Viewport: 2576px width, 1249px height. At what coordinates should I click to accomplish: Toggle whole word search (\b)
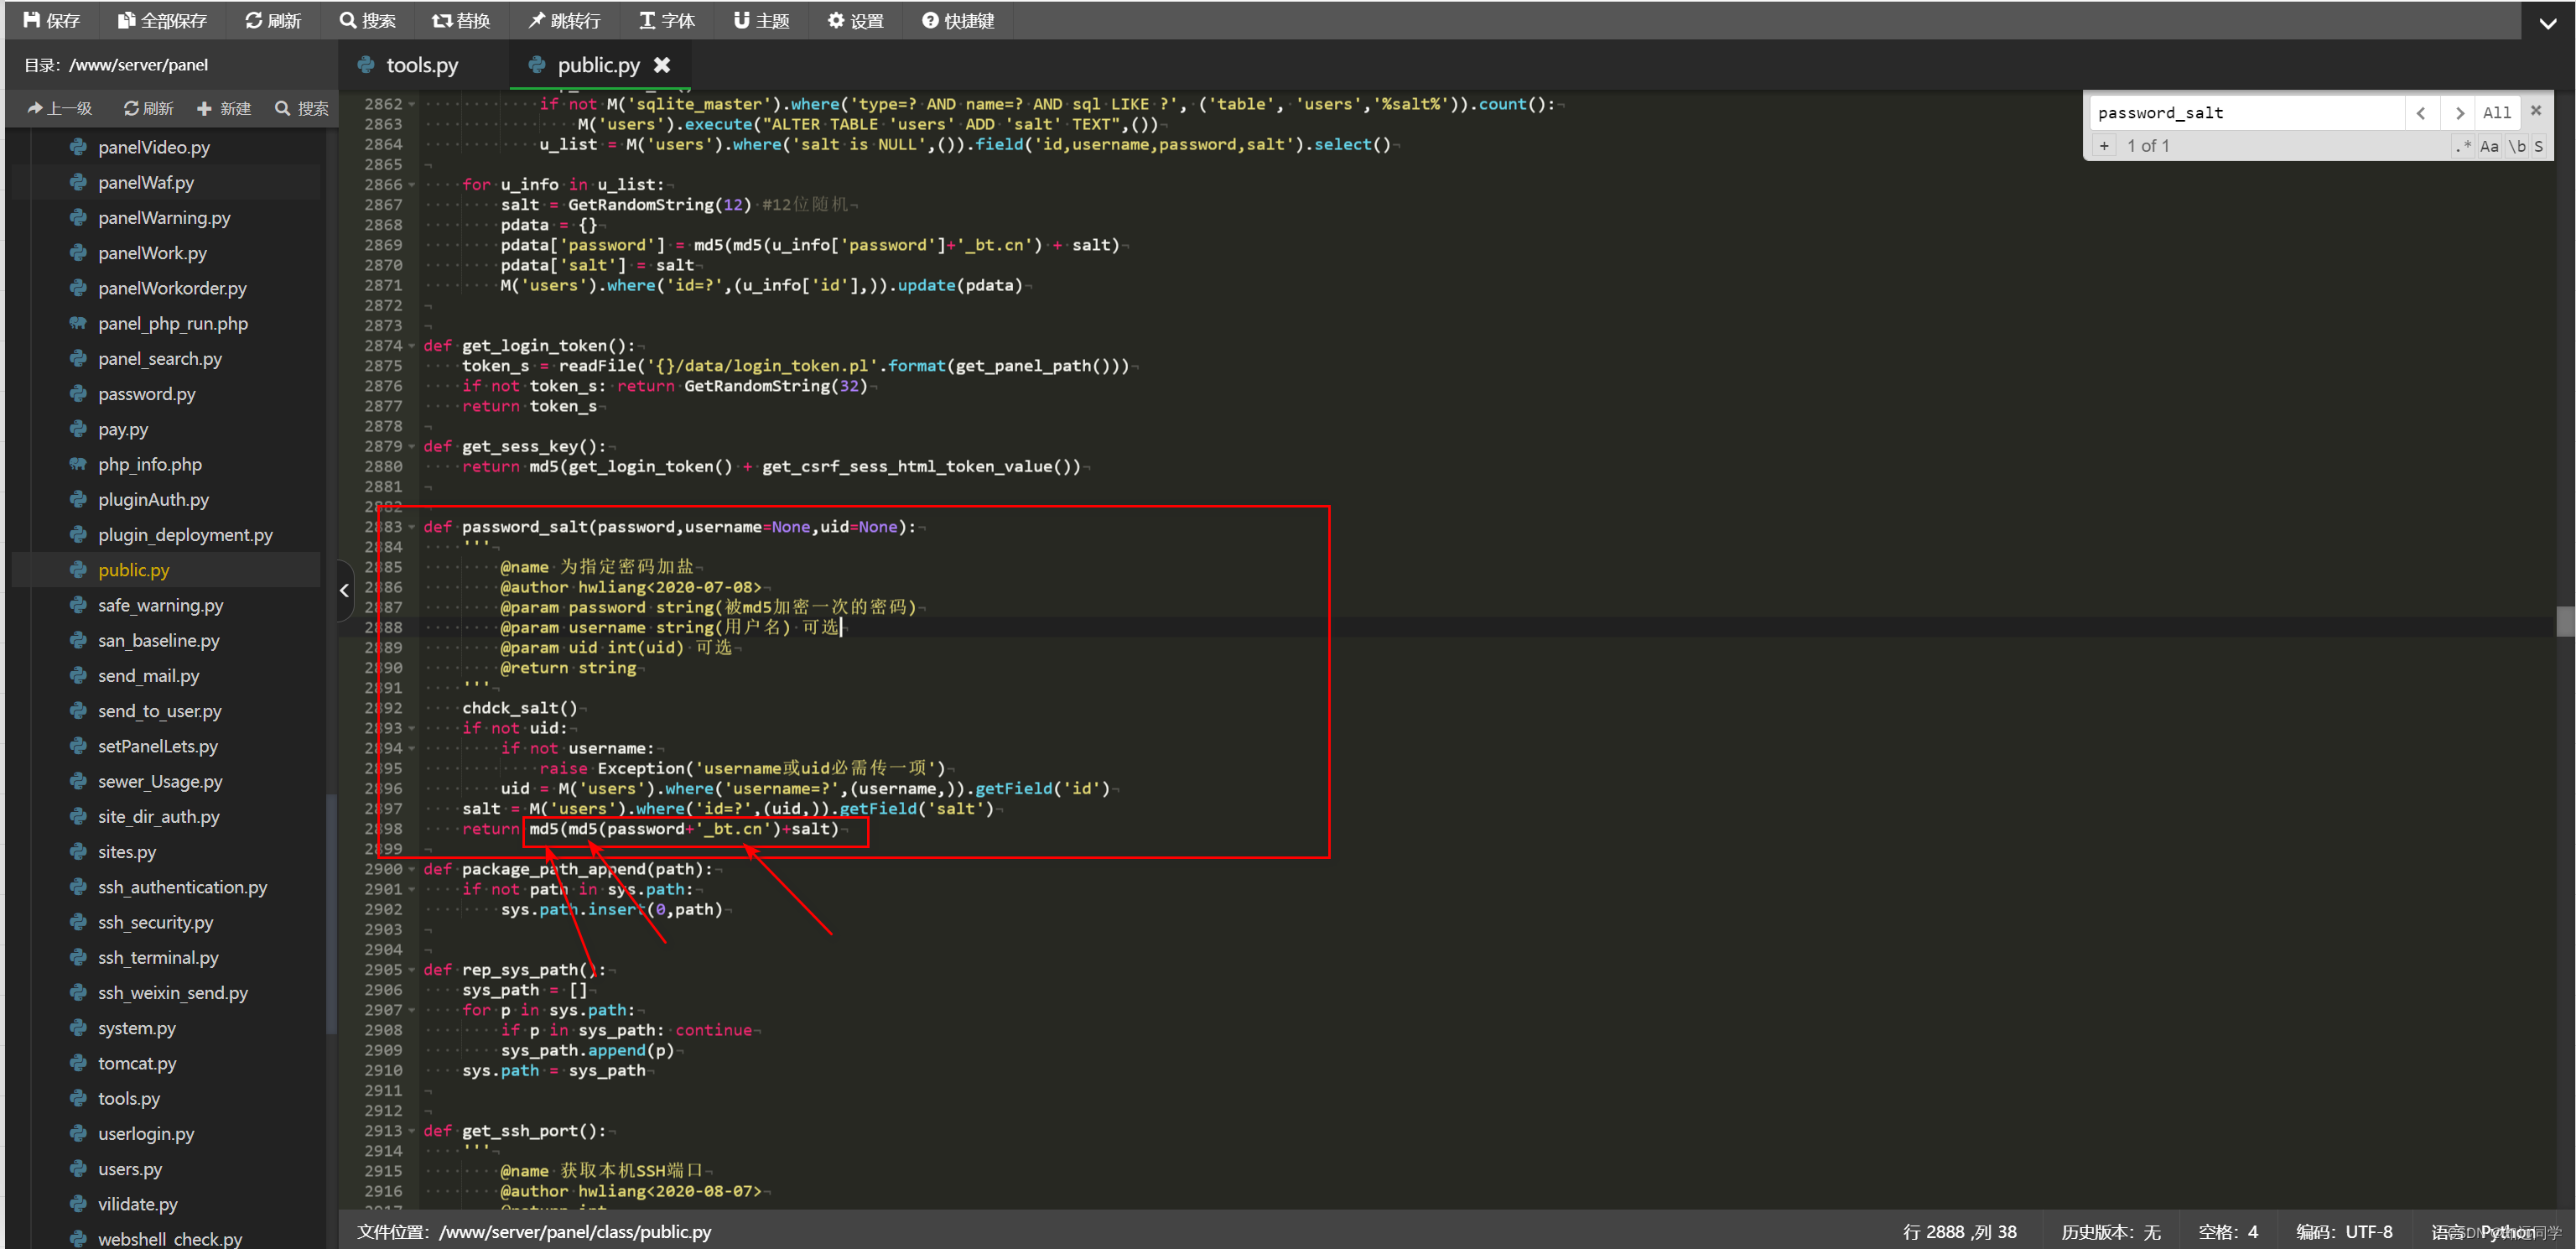pyautogui.click(x=2517, y=146)
